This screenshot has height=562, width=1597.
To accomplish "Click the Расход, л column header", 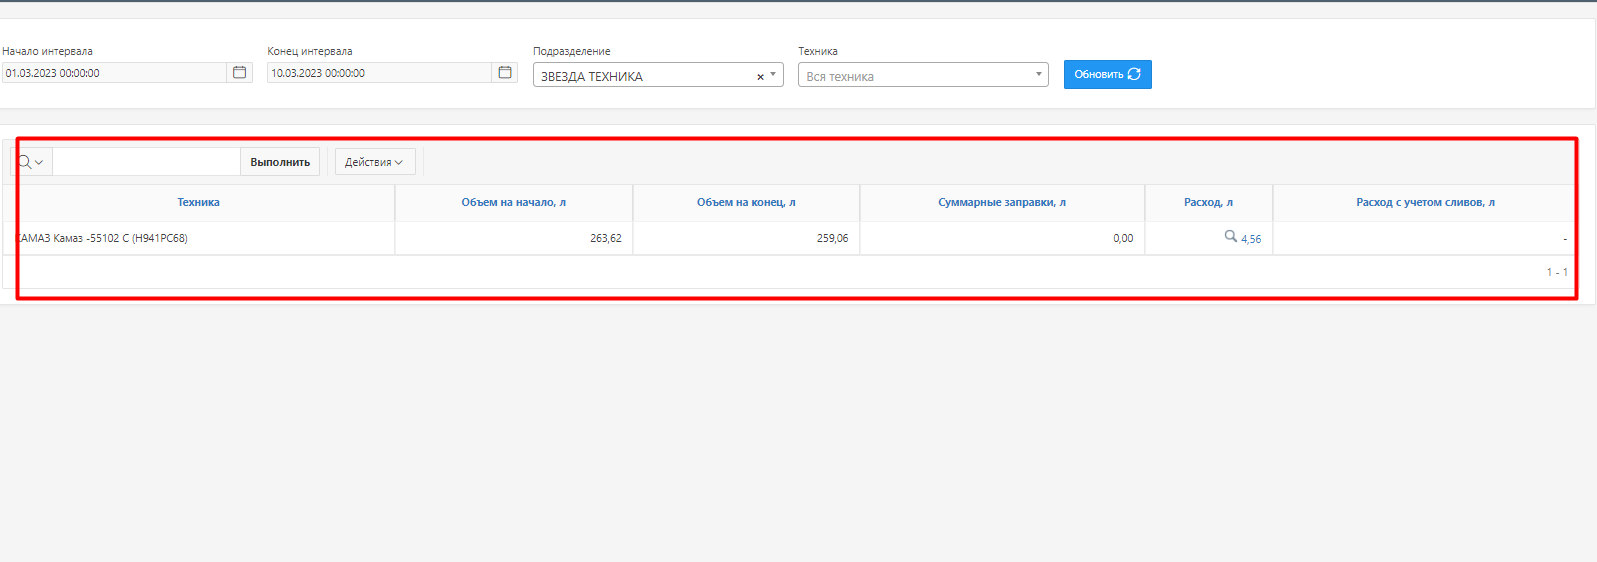I will click(x=1208, y=202).
